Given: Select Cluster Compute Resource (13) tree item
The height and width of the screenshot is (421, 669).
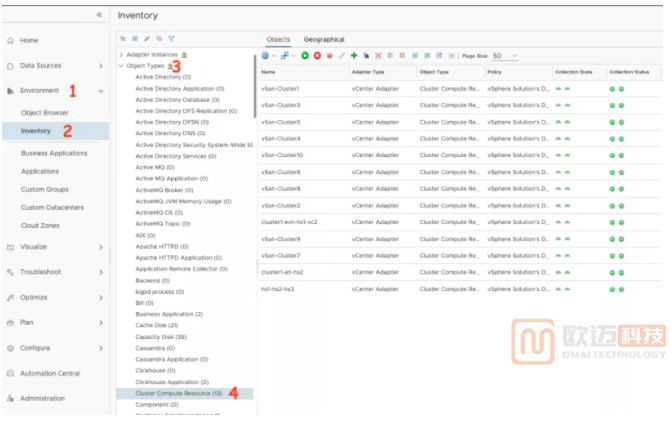Looking at the screenshot, I should [185, 394].
